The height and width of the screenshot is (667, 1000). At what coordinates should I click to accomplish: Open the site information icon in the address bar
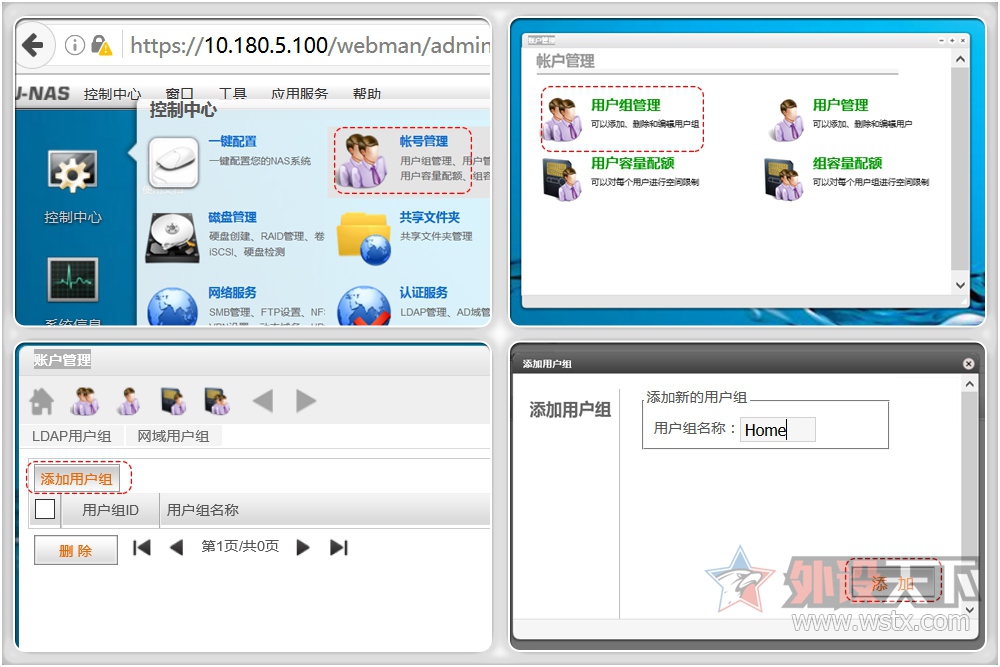click(x=75, y=45)
